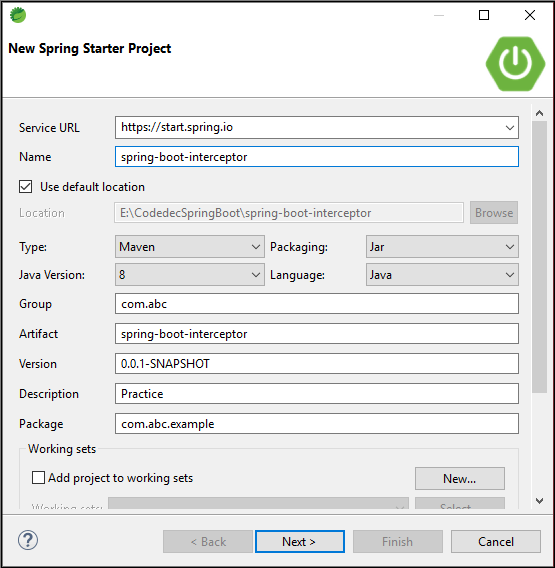
Task: Click the Spring leaf icon in title bar
Action: pyautogui.click(x=17, y=15)
